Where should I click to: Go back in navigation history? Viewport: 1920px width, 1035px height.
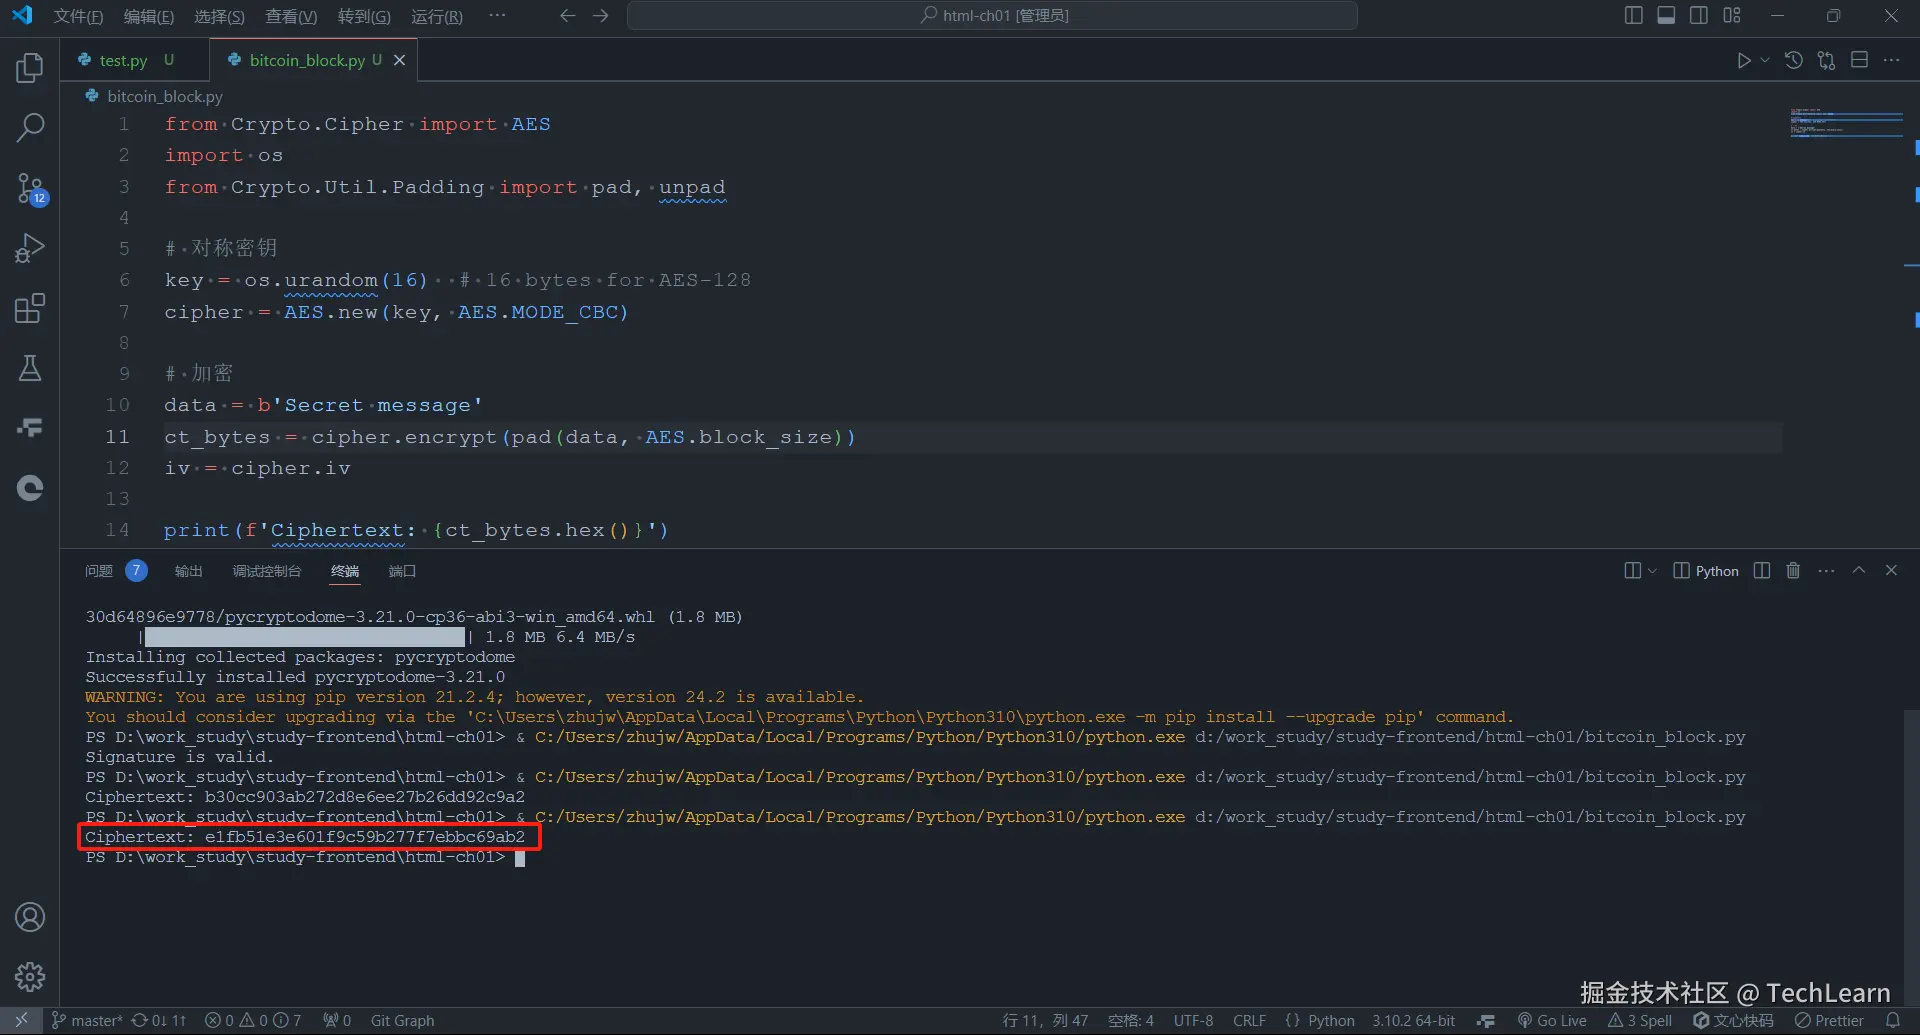tap(567, 16)
